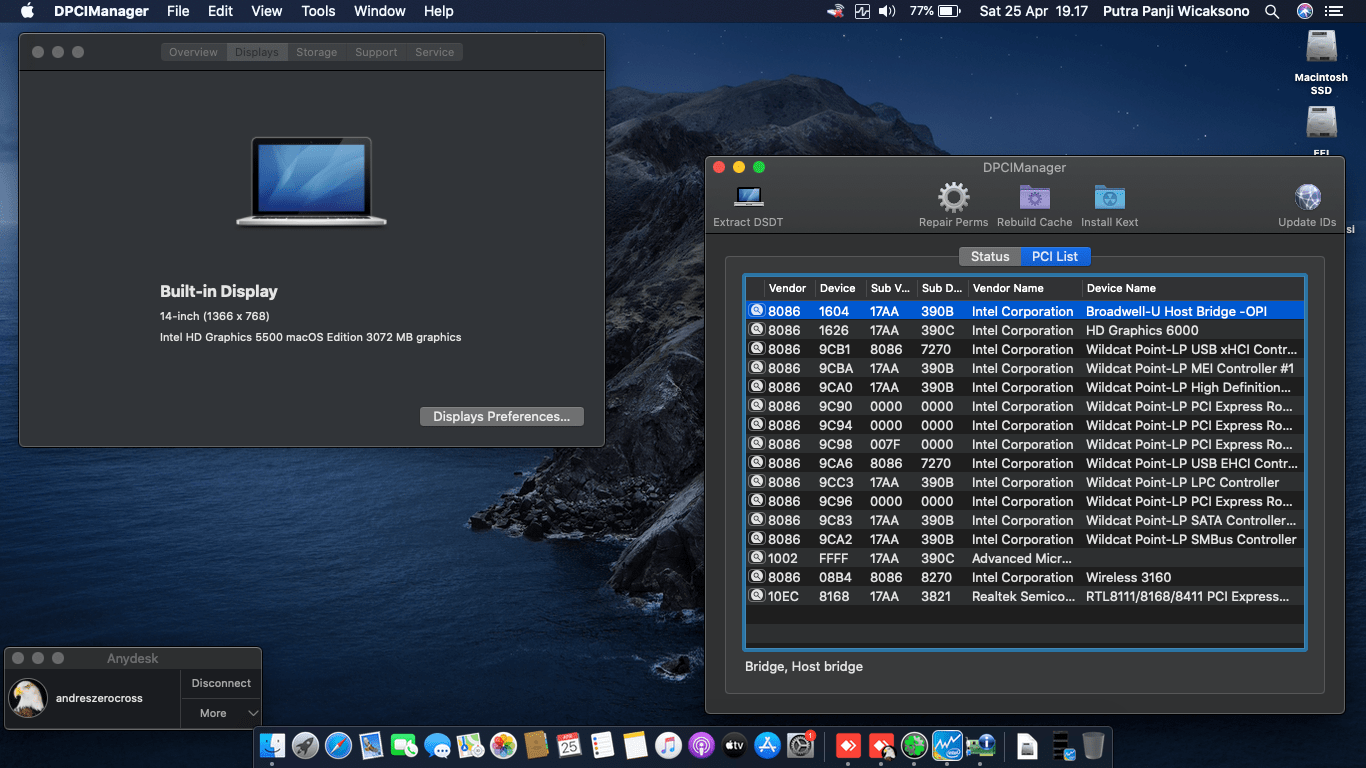Open App Store from the Dock
This screenshot has width=1366, height=768.
coord(767,745)
